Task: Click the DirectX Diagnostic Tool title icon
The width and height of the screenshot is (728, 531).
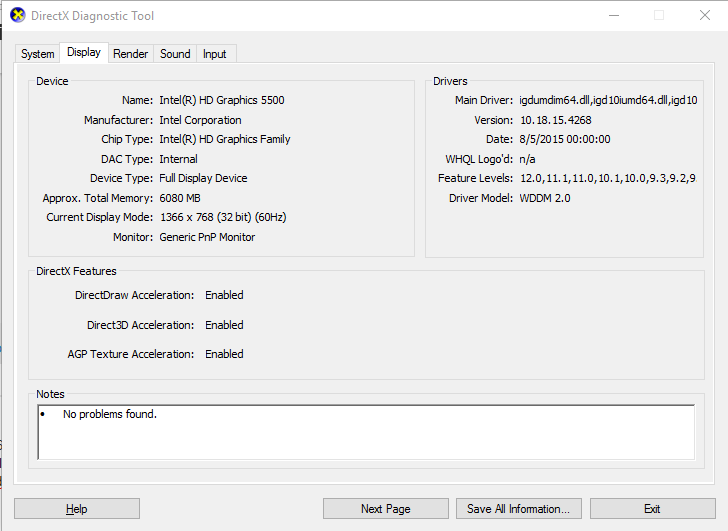Action: click(18, 15)
